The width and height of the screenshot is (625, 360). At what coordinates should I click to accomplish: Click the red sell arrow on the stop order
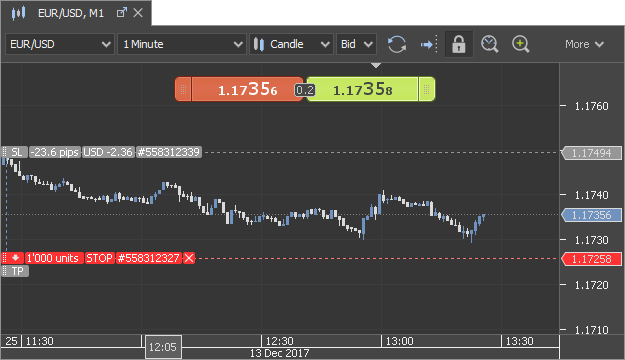tap(16, 258)
